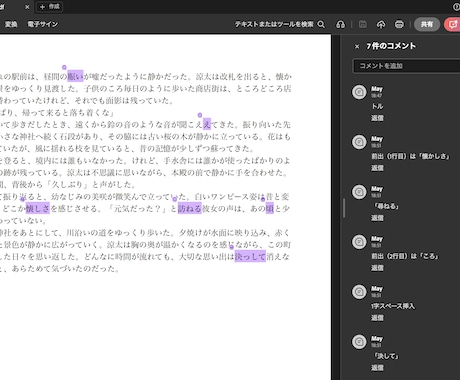Click the avatar icon of the トル comment
Viewport: 460px width, 380px height.
coord(359,92)
